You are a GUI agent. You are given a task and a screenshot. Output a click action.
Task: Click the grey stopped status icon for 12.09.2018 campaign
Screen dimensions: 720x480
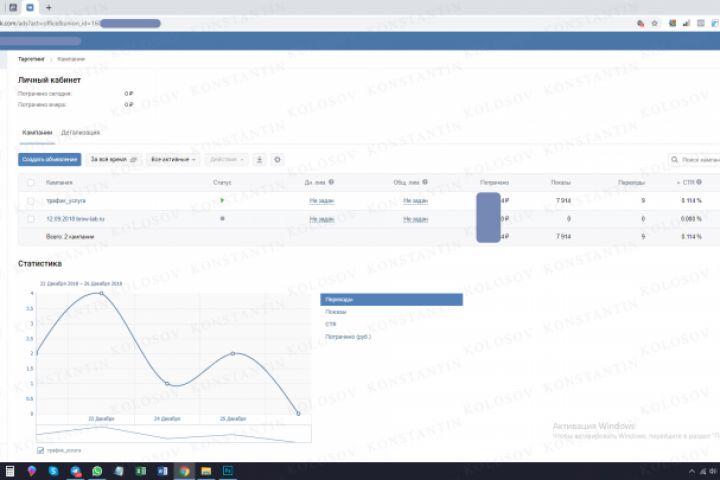(x=222, y=219)
